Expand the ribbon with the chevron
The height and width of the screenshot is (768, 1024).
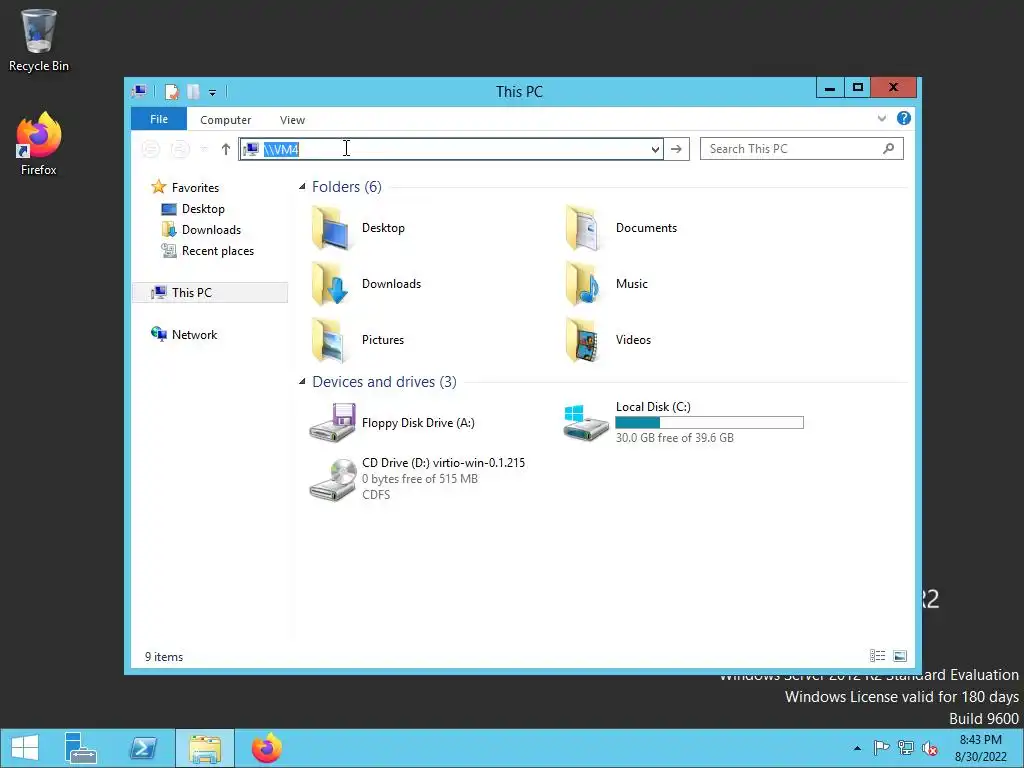pyautogui.click(x=882, y=118)
